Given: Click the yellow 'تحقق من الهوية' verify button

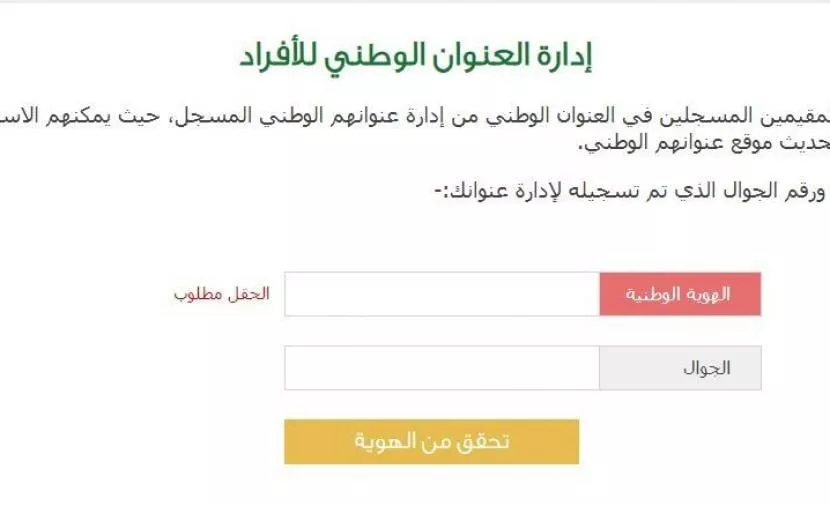Looking at the screenshot, I should click(x=431, y=441).
